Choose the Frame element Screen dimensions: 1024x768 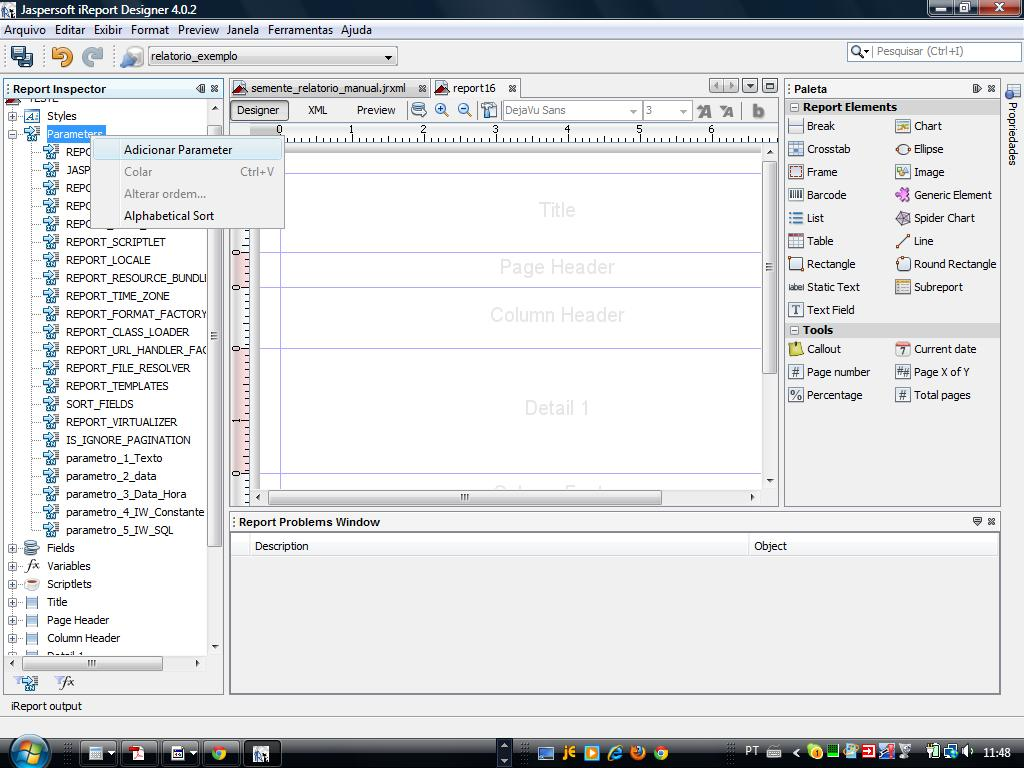[x=812, y=172]
